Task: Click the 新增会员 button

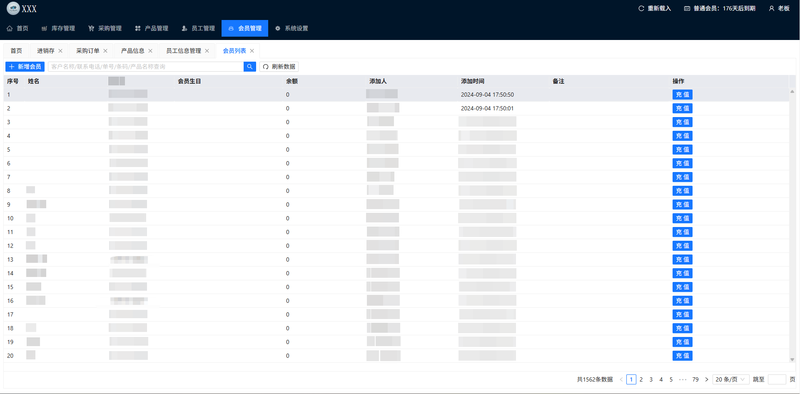Action: 25,66
